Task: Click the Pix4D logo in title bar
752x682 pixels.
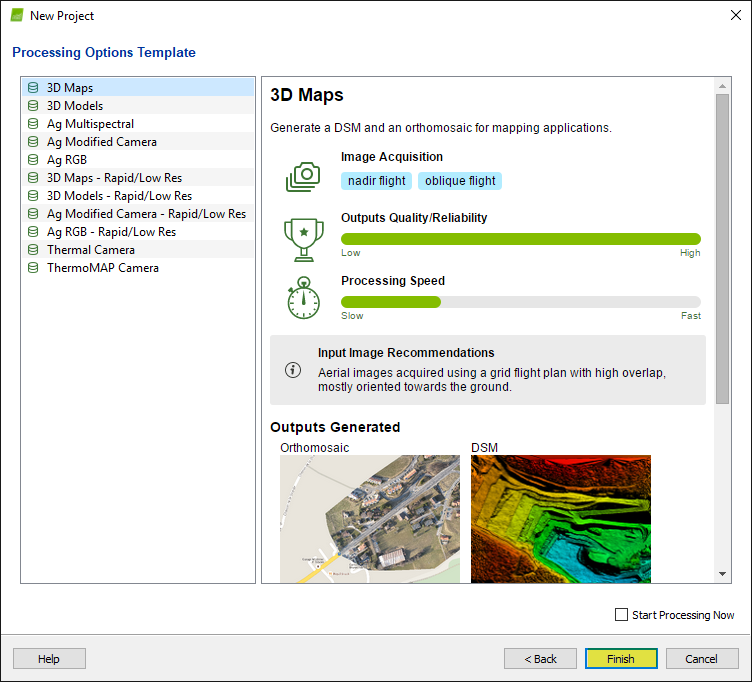Action: [17, 15]
